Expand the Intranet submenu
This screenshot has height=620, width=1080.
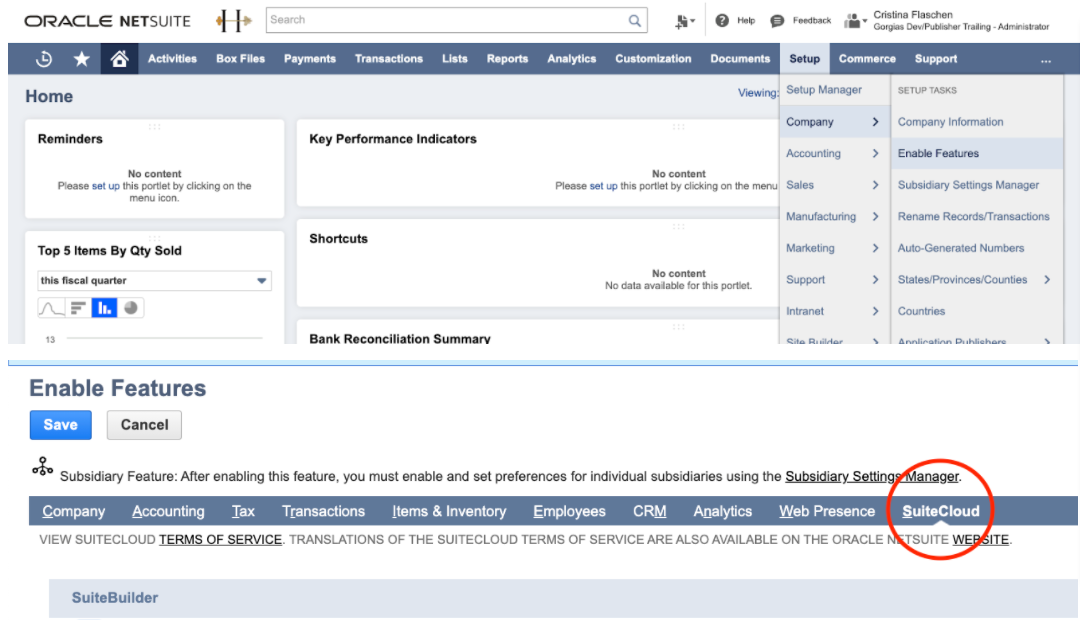click(834, 311)
